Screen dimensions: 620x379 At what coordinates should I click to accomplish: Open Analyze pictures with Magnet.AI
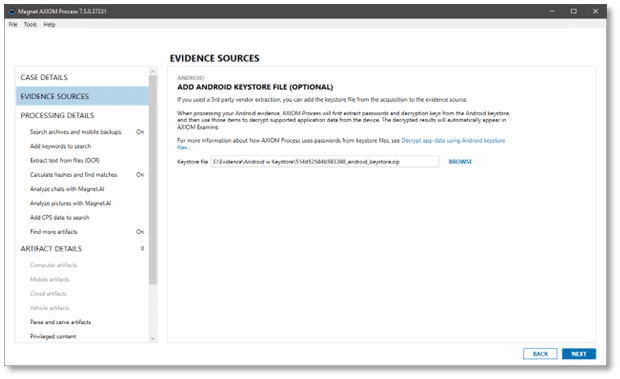(x=70, y=203)
